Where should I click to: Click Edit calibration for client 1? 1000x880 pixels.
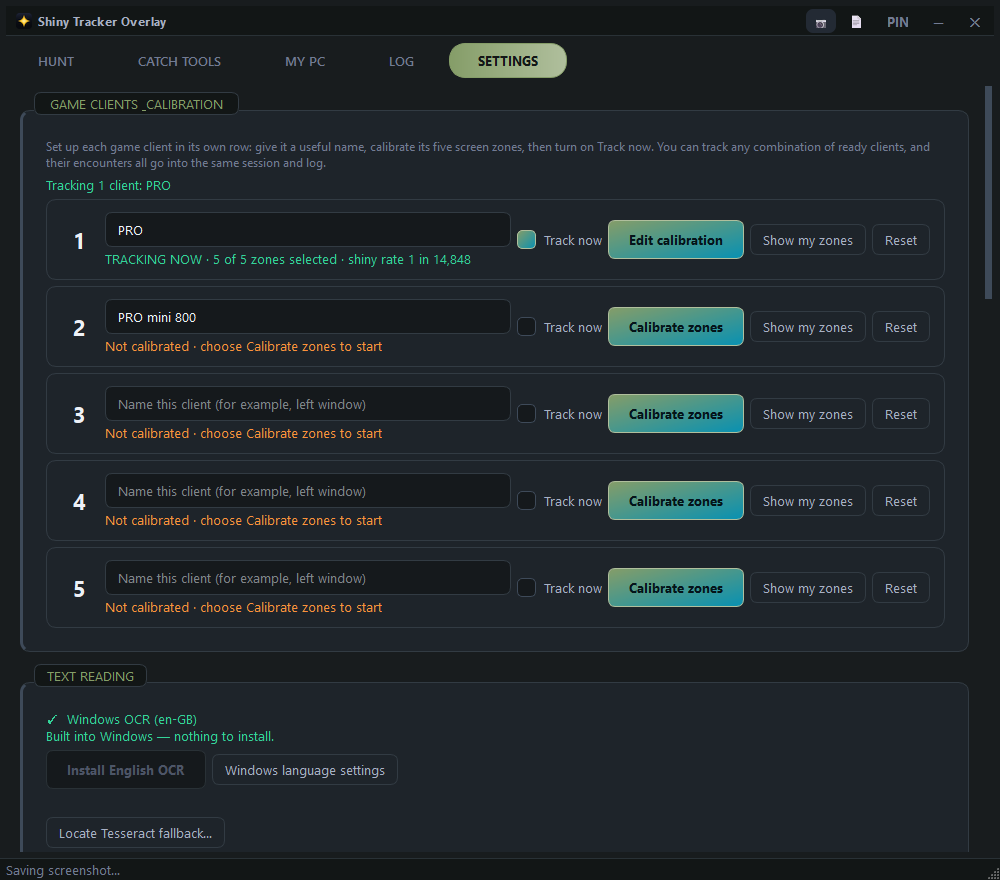tap(675, 240)
